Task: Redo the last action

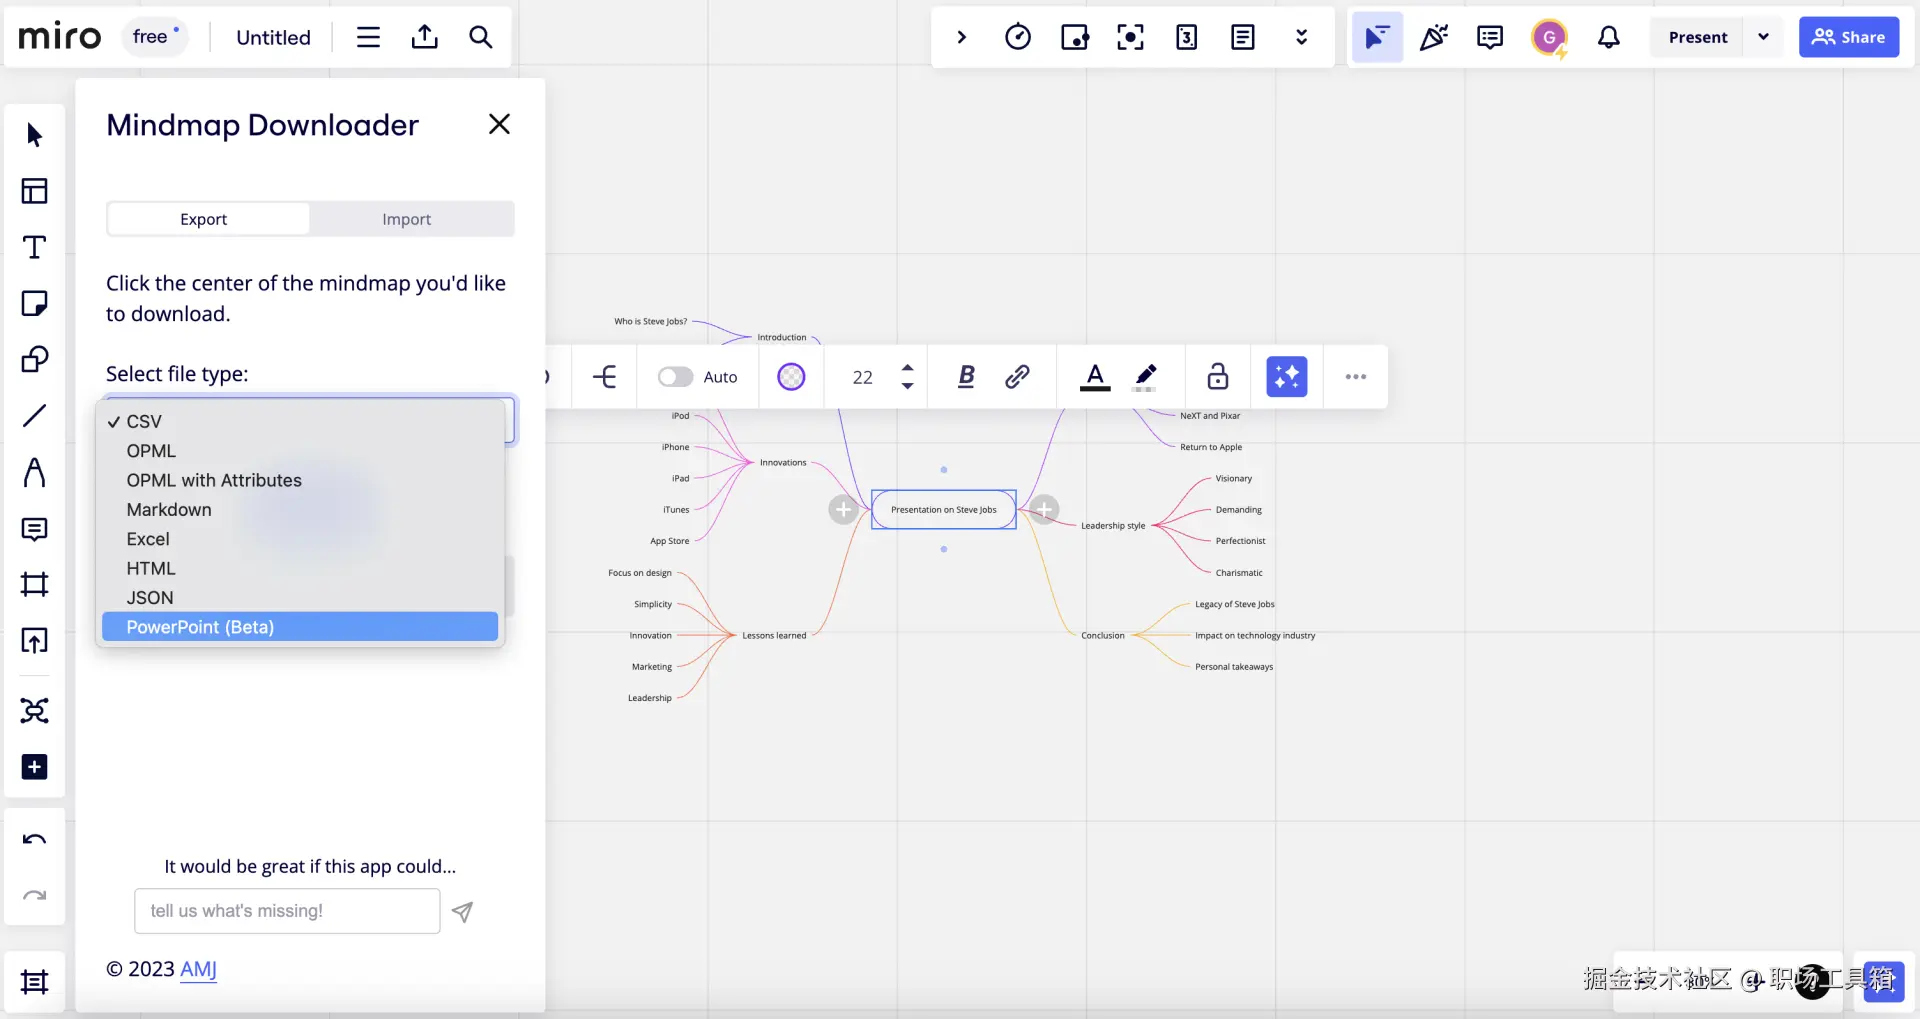Action: click(35, 896)
